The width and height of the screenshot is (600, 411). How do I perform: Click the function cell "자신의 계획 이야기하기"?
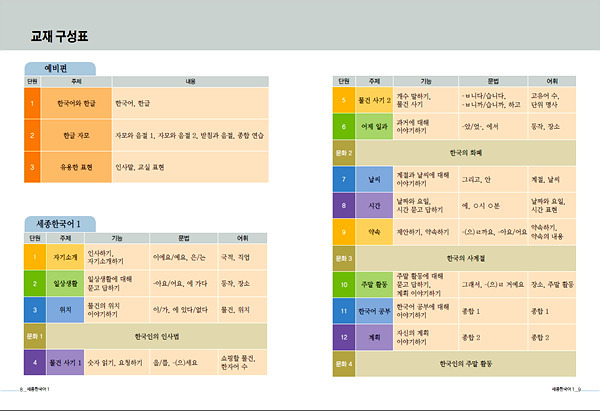click(426, 337)
